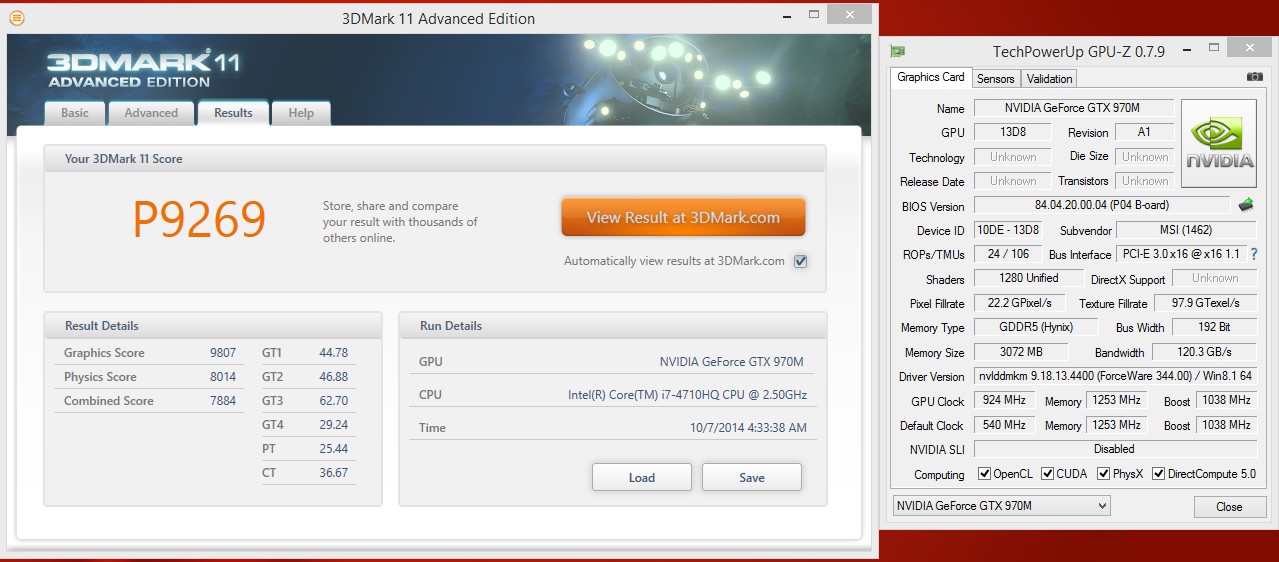The height and width of the screenshot is (562, 1279).
Task: Click the Close button in GPU-Z
Action: [x=1229, y=507]
